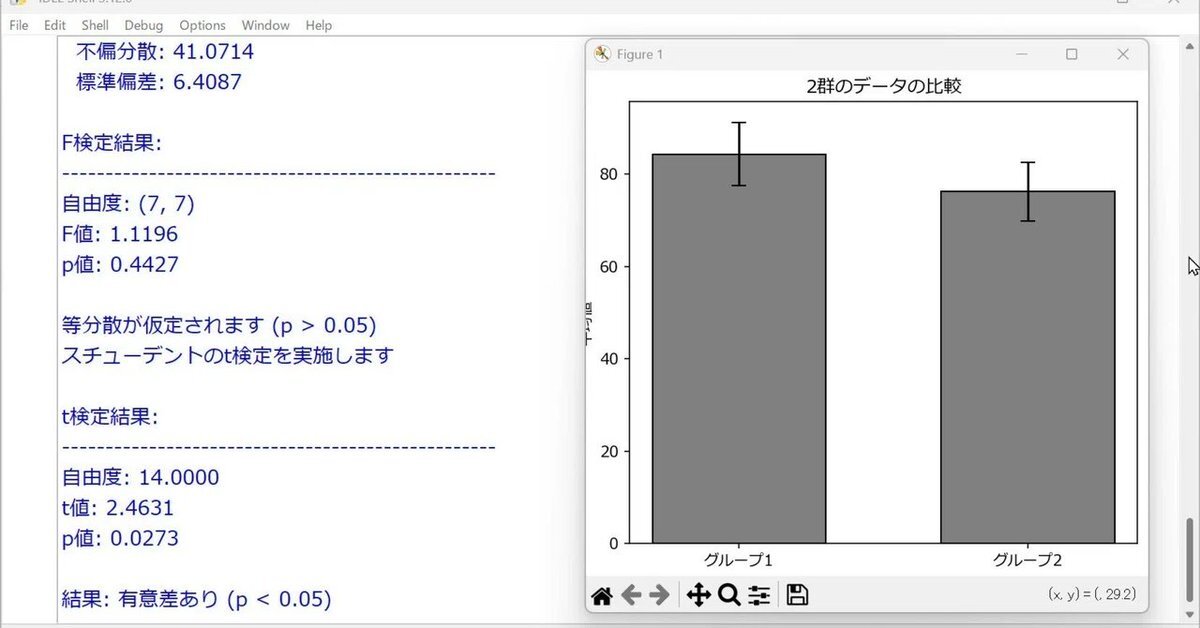
Task: Click the グループ2 axis label
Action: (1027, 560)
